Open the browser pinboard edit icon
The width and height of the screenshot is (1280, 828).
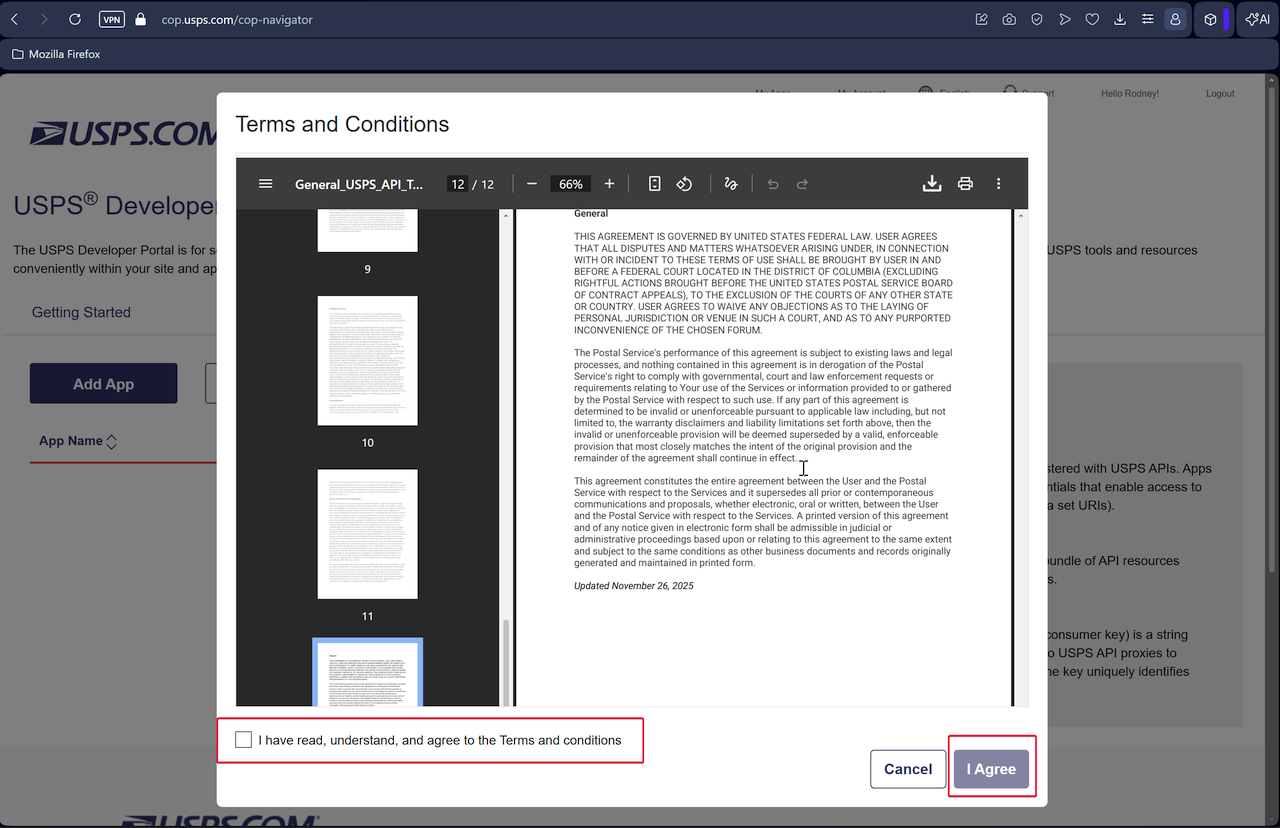pyautogui.click(x=982, y=19)
